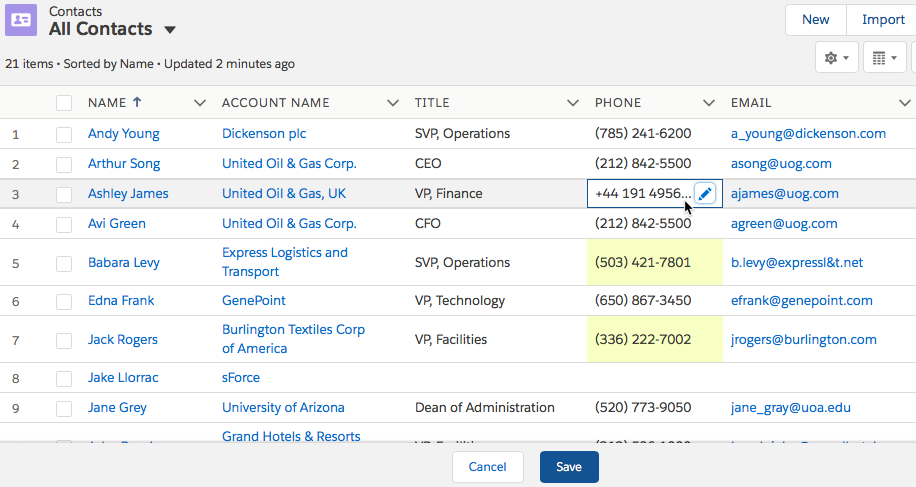Screen dimensions: 916x487
Task: Open the display-as table view switcher
Action: click(x=884, y=58)
